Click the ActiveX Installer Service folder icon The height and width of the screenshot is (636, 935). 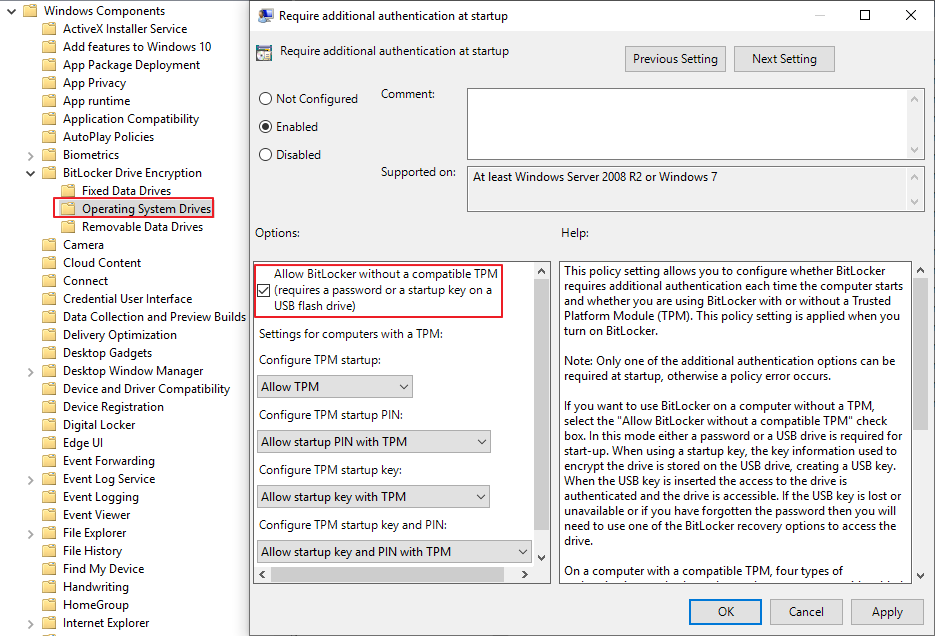point(49,29)
